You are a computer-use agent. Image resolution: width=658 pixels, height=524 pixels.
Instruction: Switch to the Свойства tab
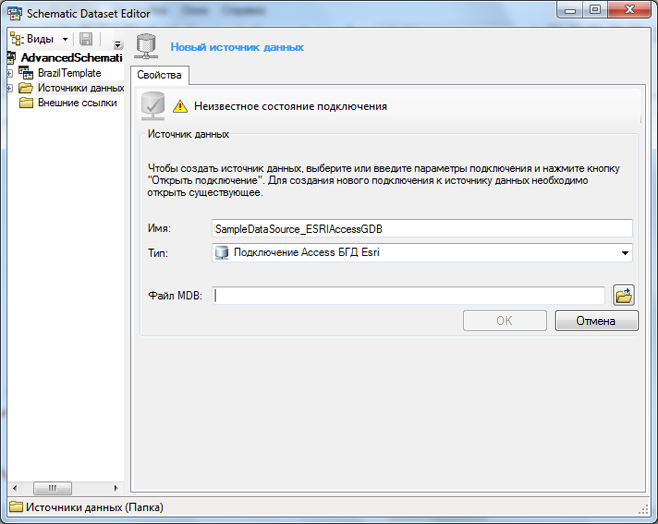(x=159, y=75)
